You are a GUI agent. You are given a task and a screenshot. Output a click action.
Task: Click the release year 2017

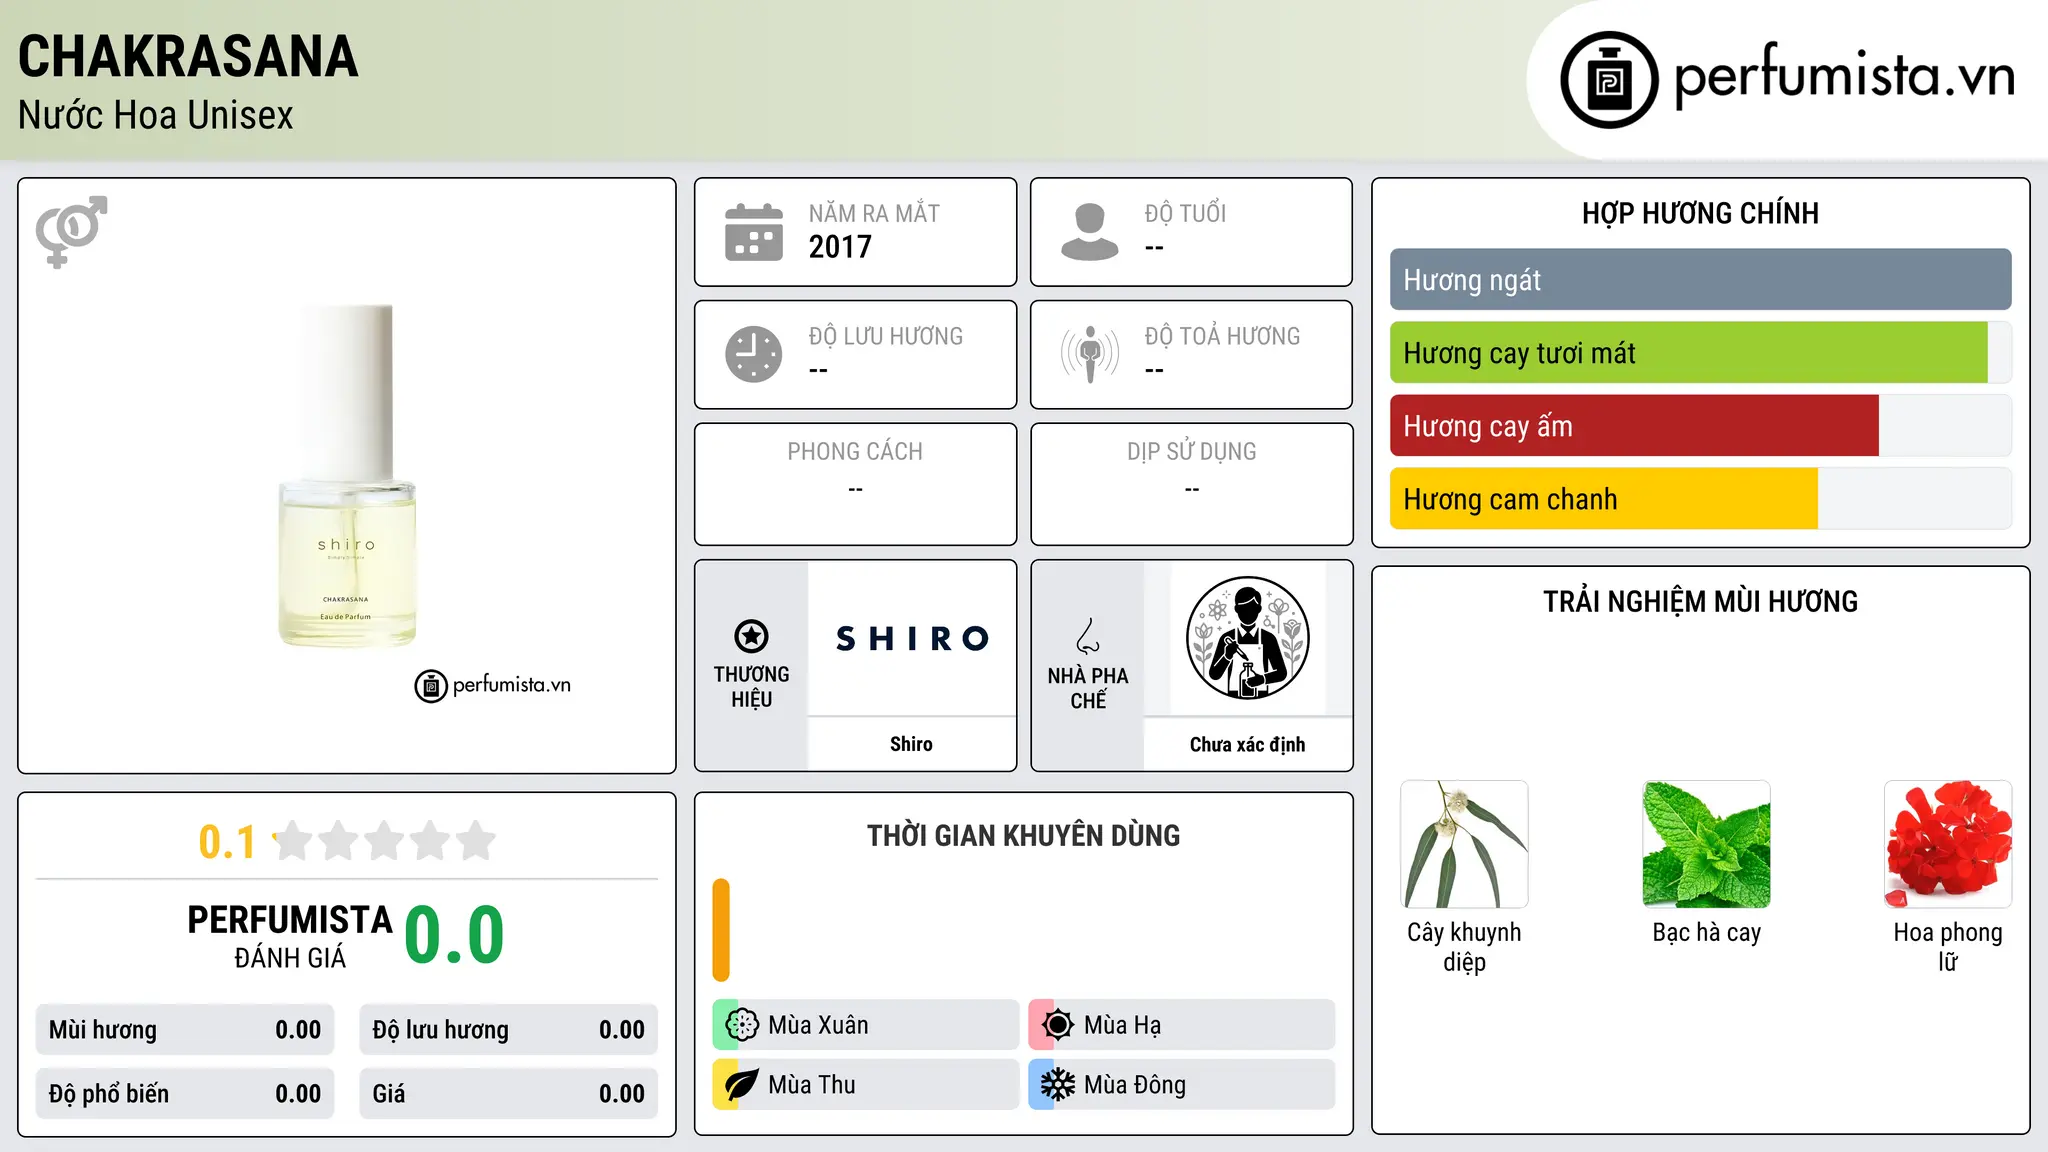(840, 247)
